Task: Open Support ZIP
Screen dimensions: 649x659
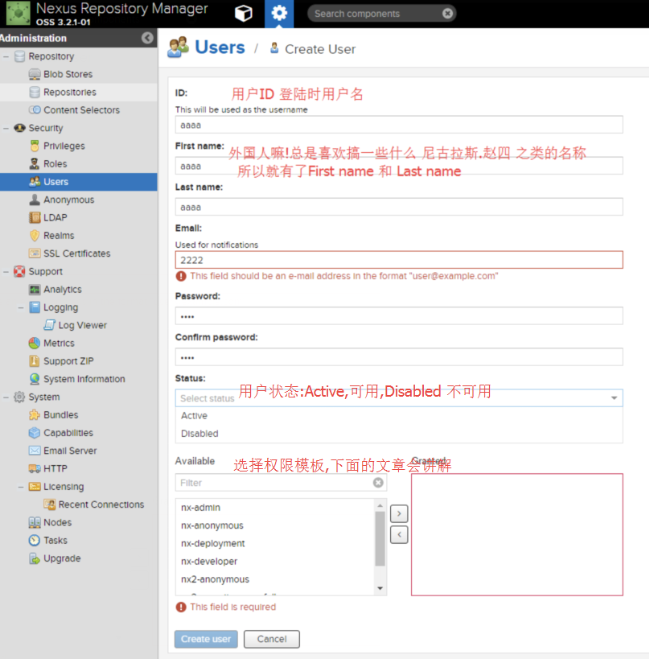Action: [68, 361]
